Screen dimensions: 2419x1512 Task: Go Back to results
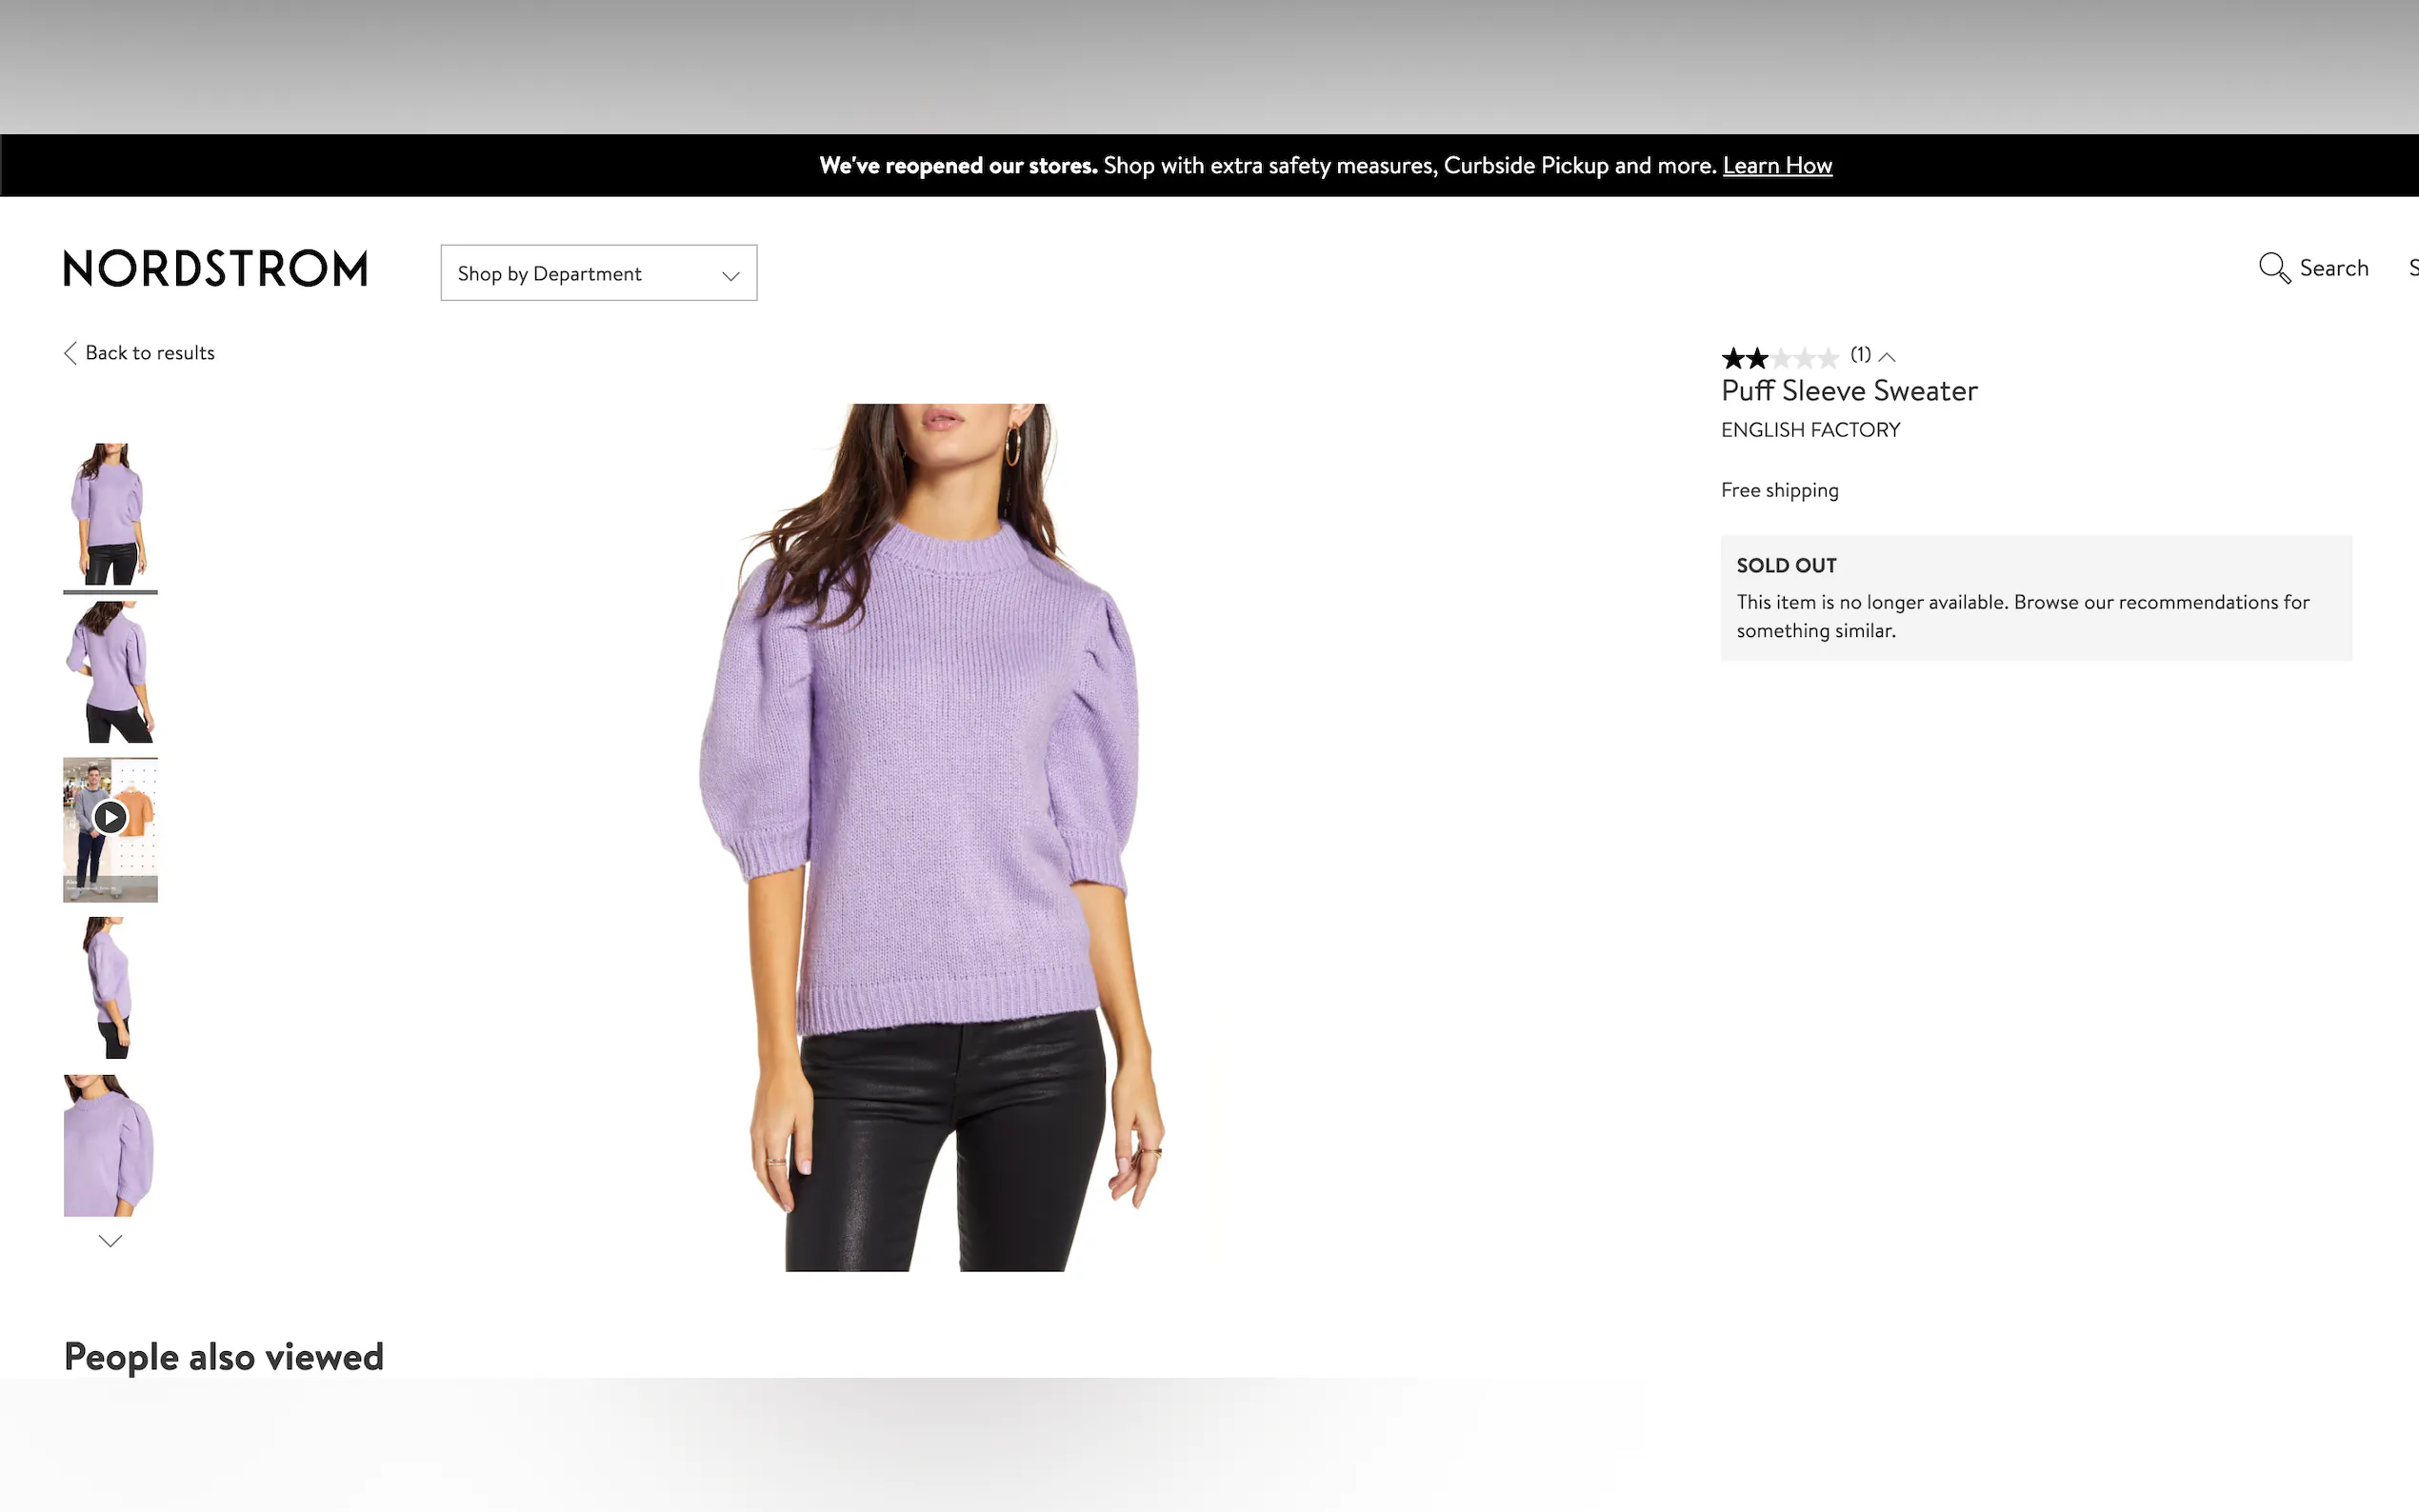(x=150, y=353)
